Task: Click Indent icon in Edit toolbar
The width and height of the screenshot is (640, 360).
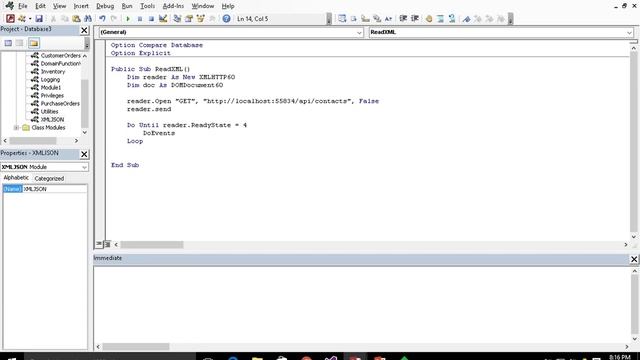Action: 403,19
